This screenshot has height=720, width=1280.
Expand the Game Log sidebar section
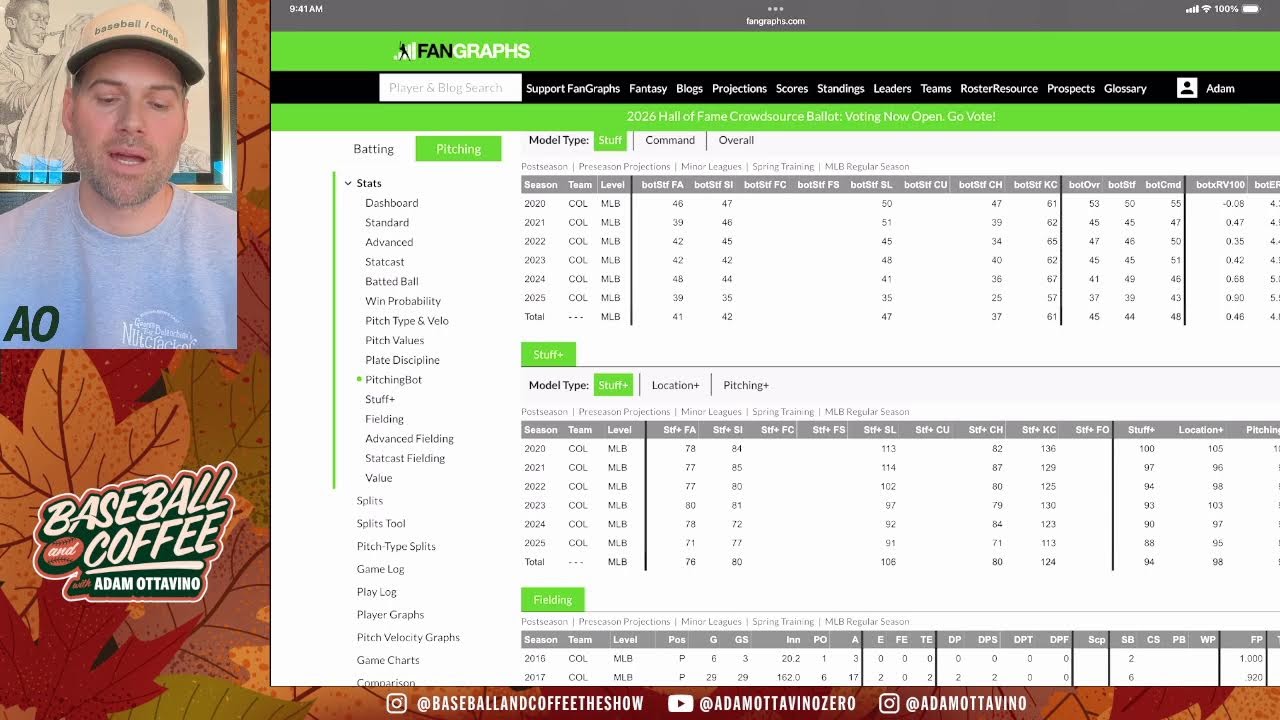[380, 569]
